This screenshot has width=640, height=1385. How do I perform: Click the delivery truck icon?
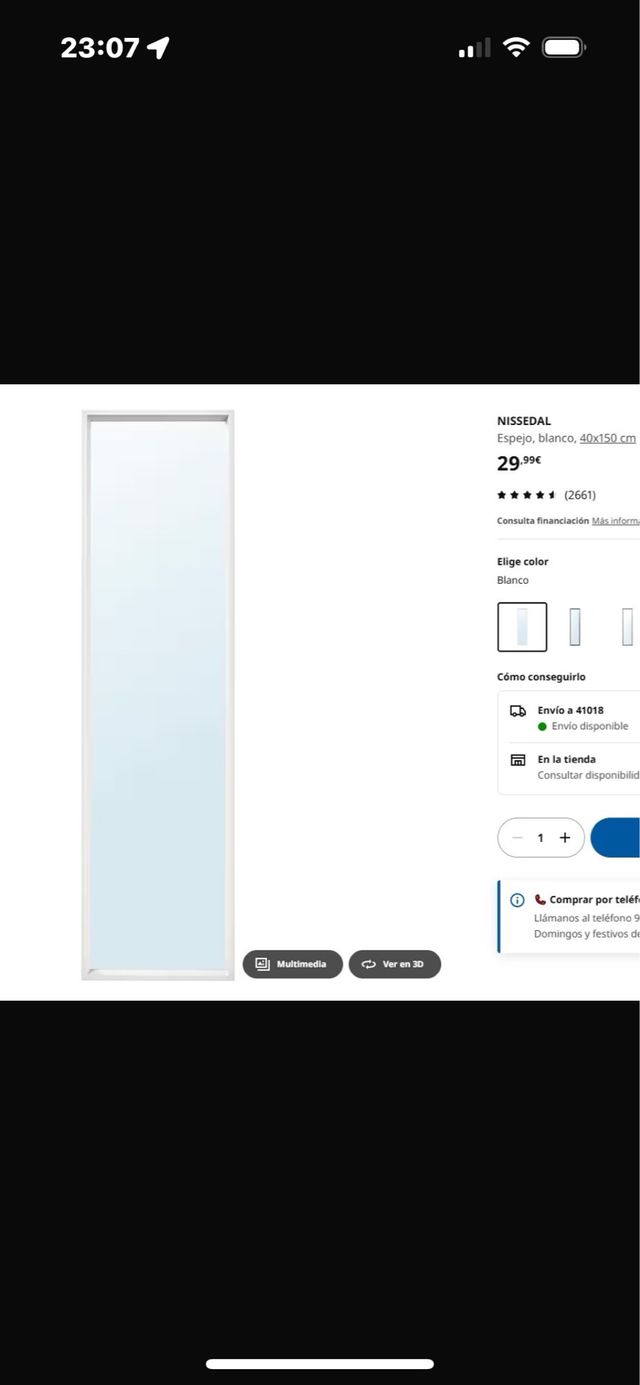(518, 711)
